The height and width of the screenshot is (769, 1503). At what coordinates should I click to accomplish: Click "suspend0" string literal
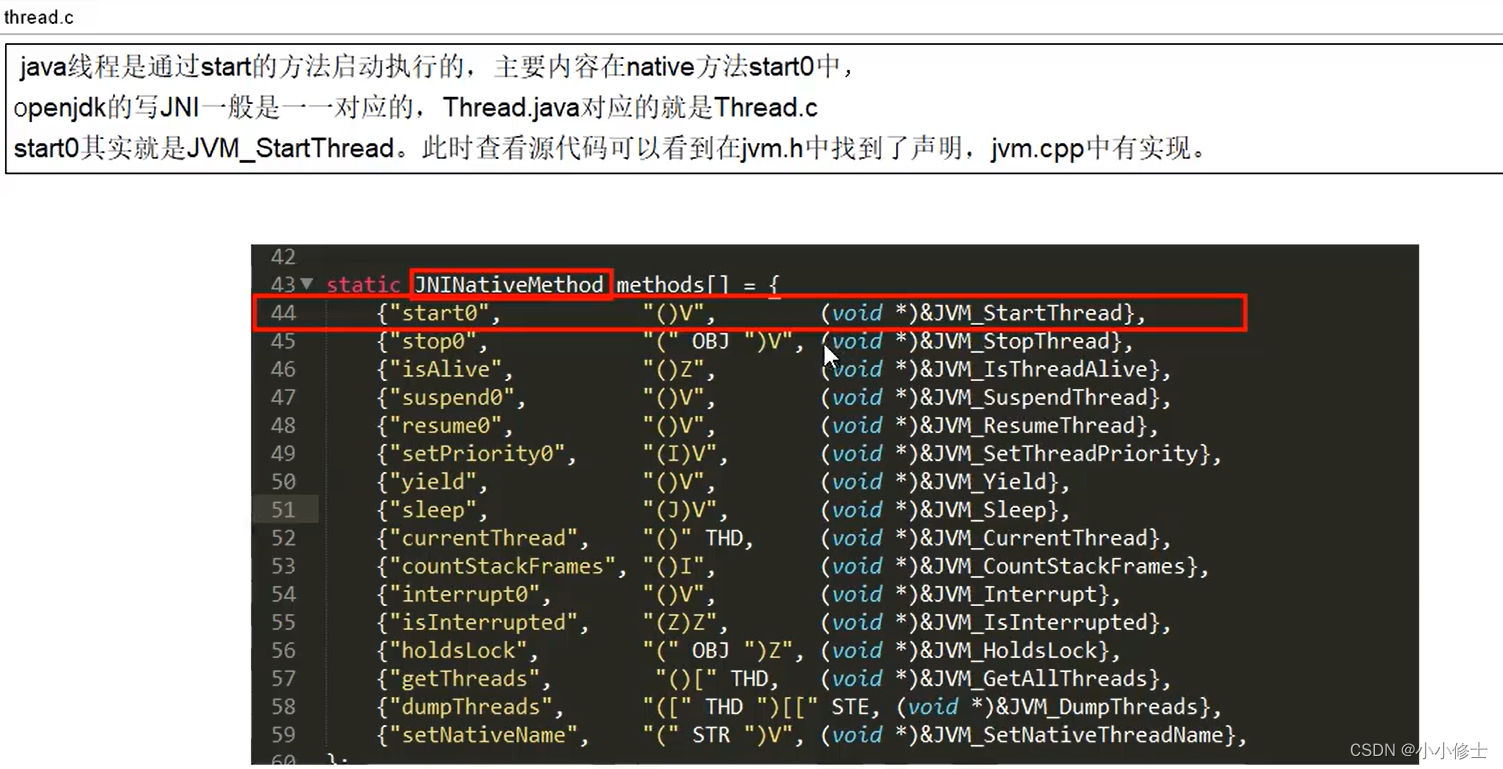(x=450, y=397)
